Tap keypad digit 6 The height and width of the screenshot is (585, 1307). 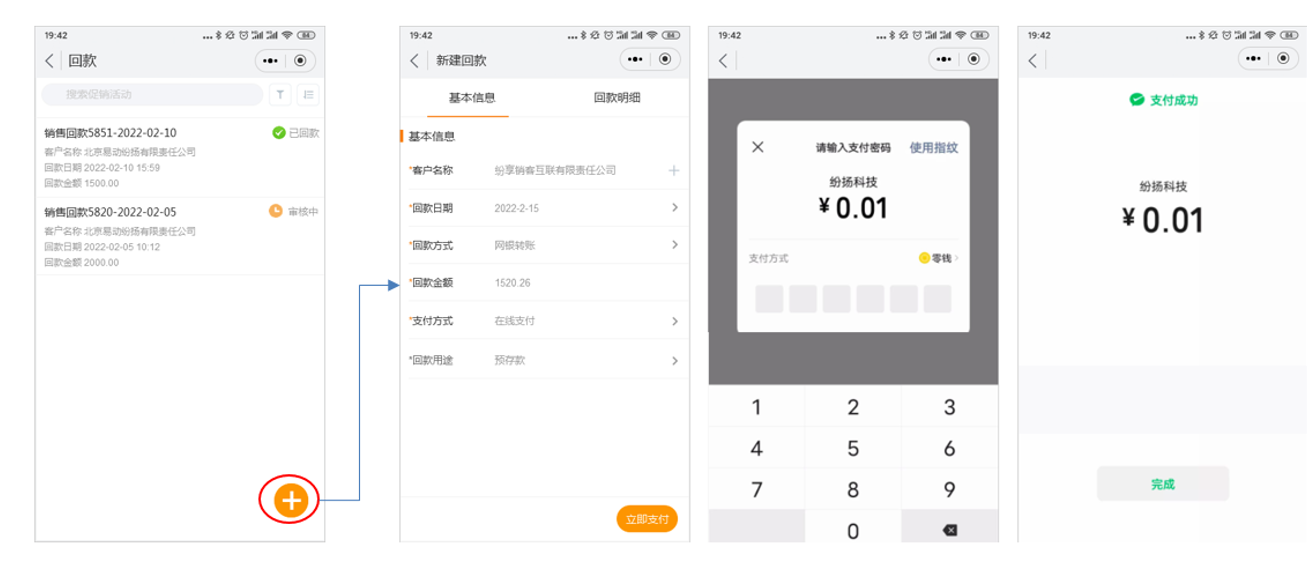[950, 449]
